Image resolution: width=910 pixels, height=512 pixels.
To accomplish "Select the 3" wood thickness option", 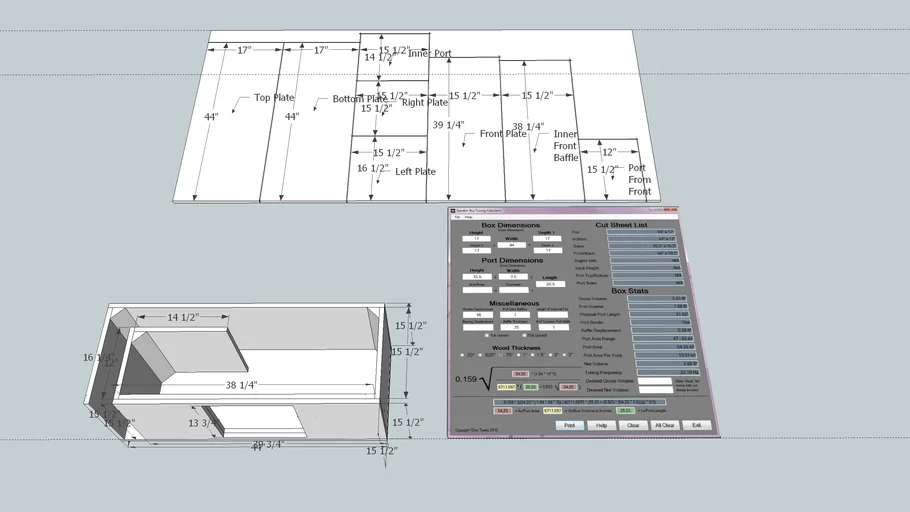I will click(x=566, y=354).
